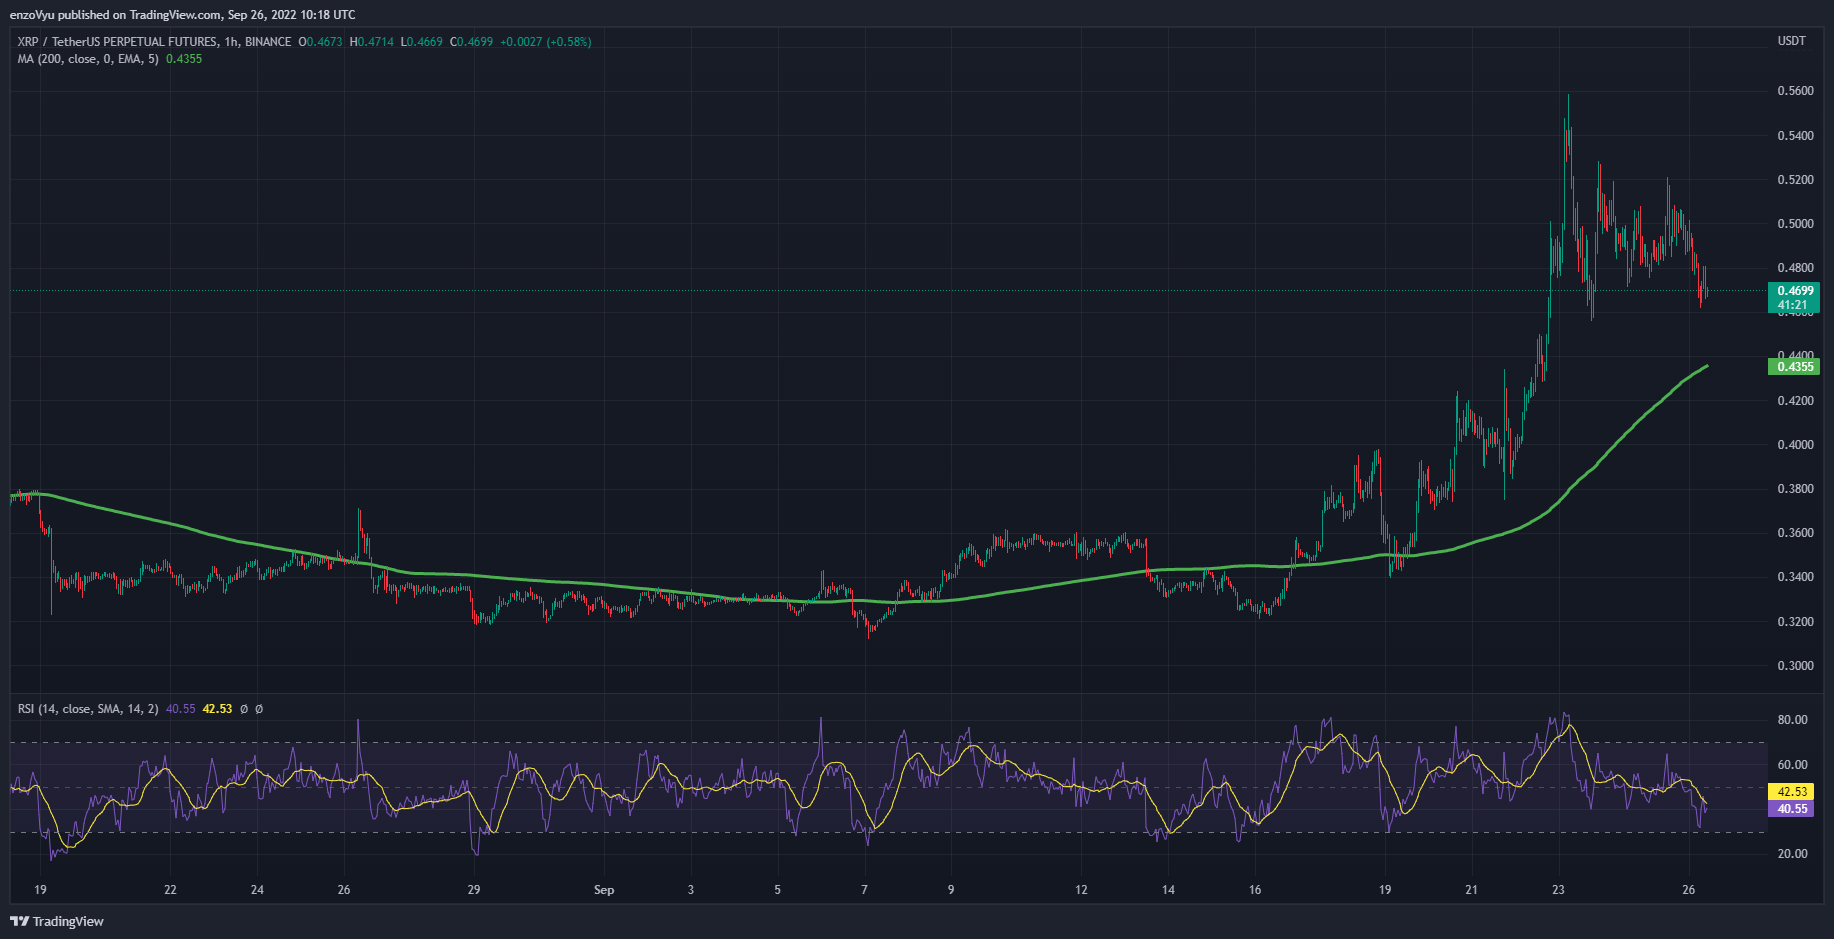Click the green EMA value label 0.4355
This screenshot has height=939, width=1834.
coord(1795,367)
